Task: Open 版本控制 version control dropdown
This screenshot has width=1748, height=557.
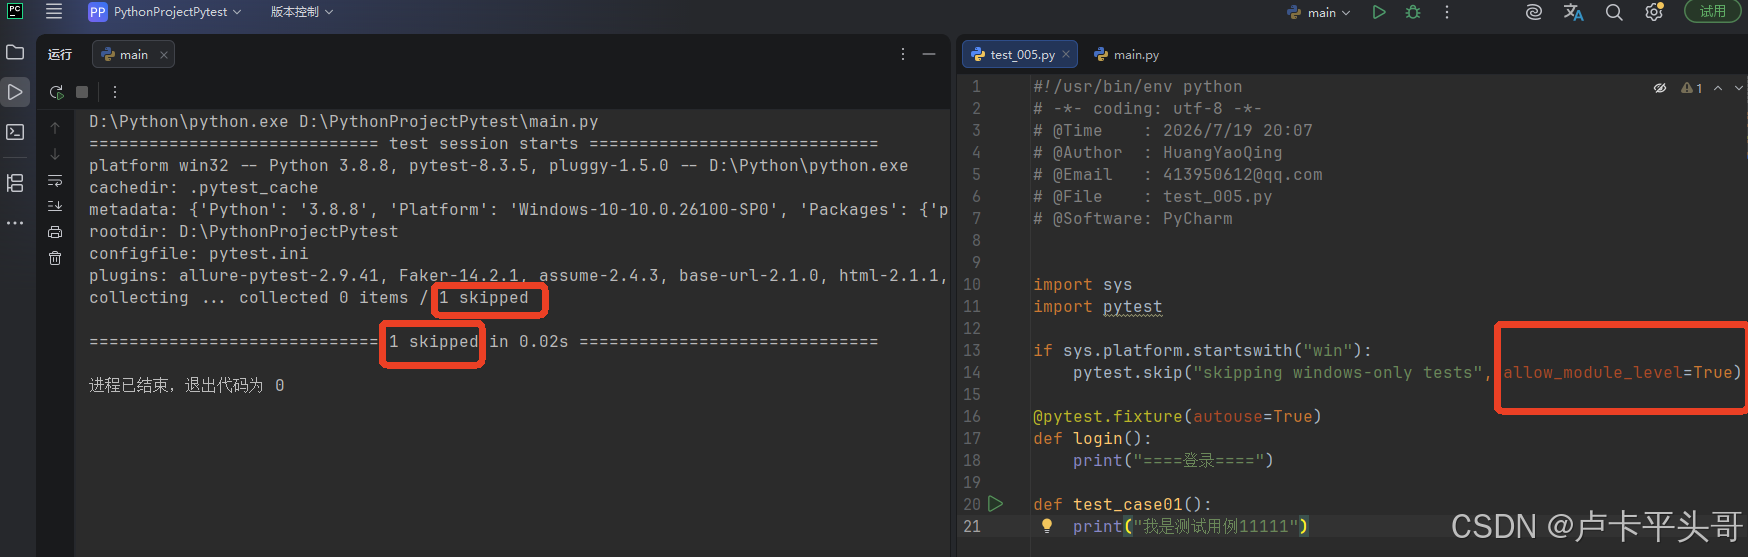Action: click(301, 12)
